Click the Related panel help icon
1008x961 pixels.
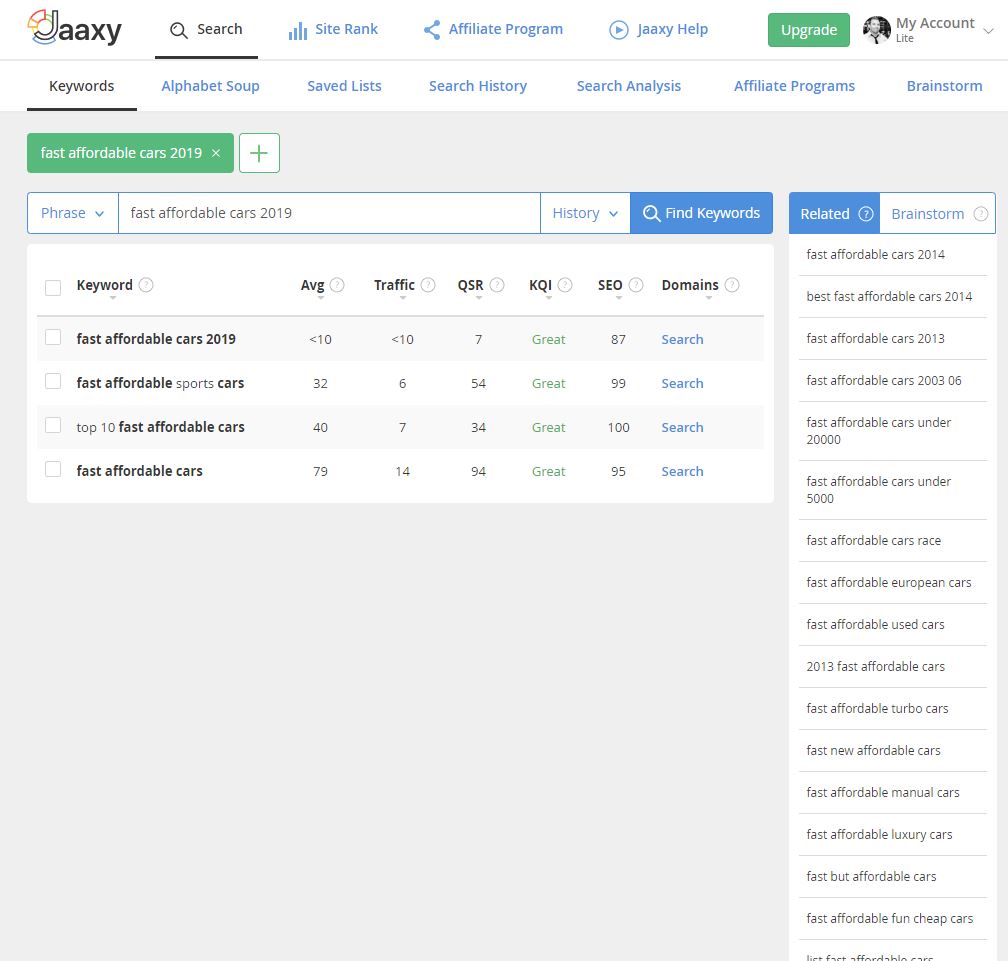click(866, 213)
